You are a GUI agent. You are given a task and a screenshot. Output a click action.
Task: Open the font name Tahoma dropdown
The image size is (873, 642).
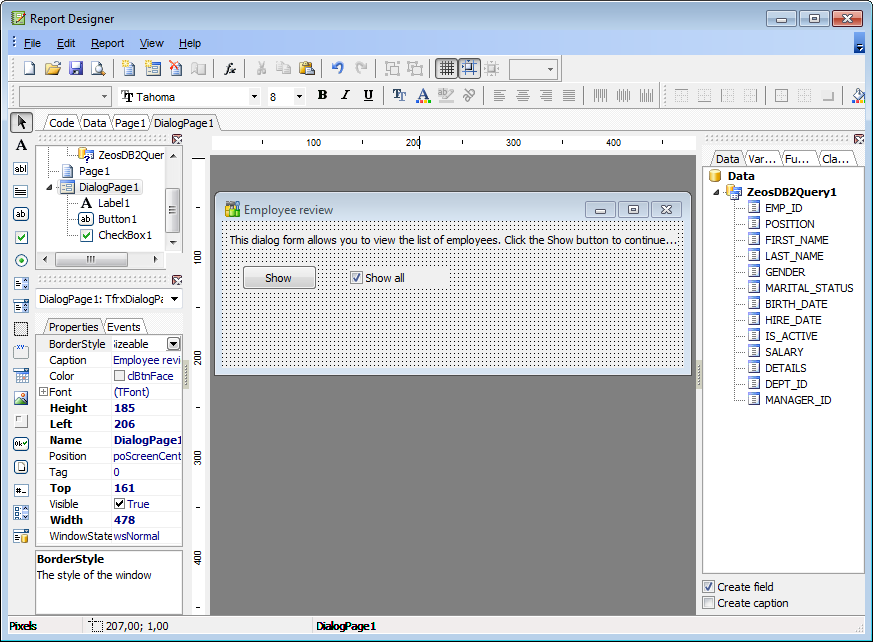(x=254, y=96)
